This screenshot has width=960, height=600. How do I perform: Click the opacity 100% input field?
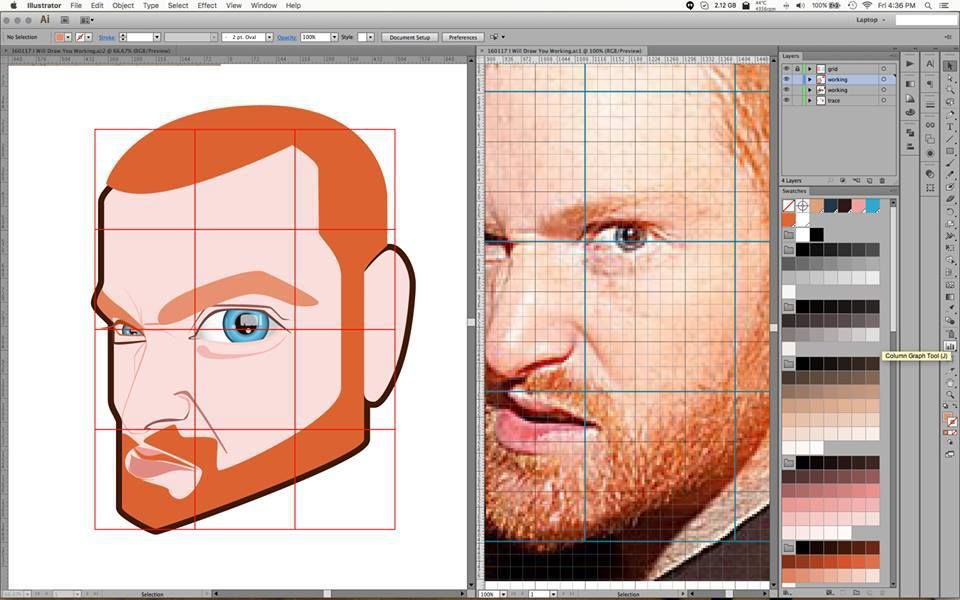[x=315, y=37]
